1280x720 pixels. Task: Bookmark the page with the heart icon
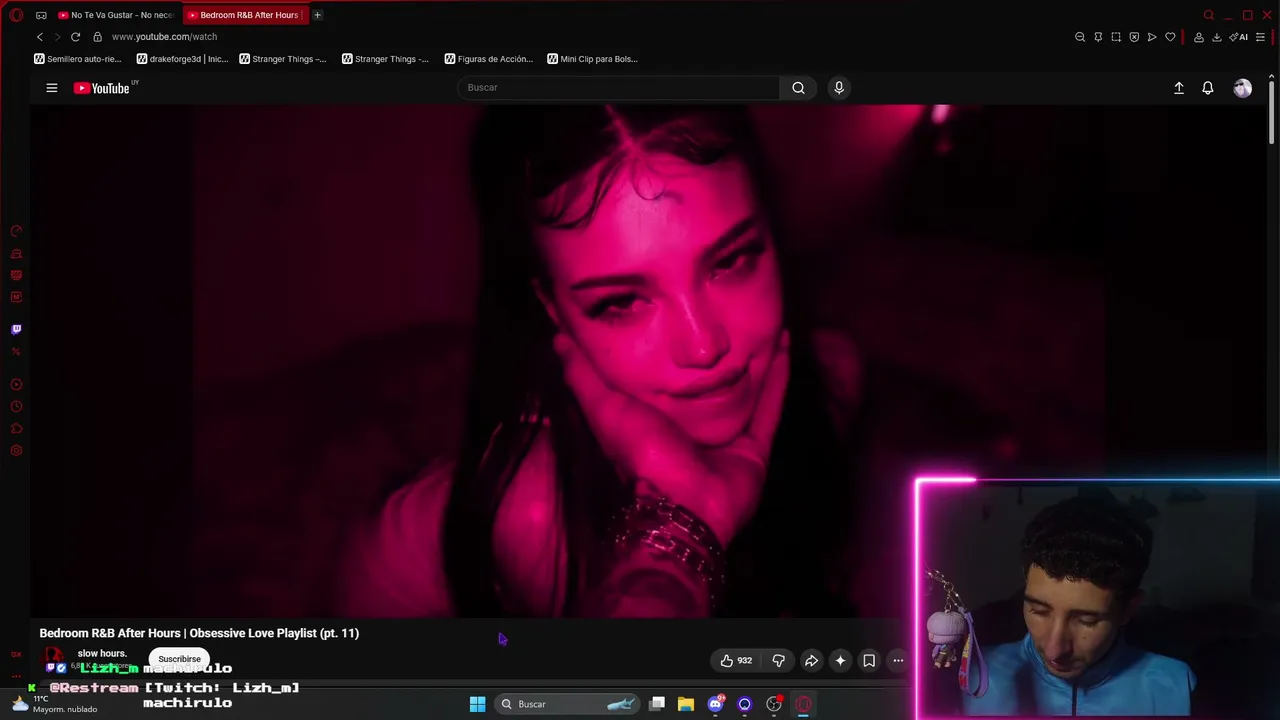tap(1170, 37)
